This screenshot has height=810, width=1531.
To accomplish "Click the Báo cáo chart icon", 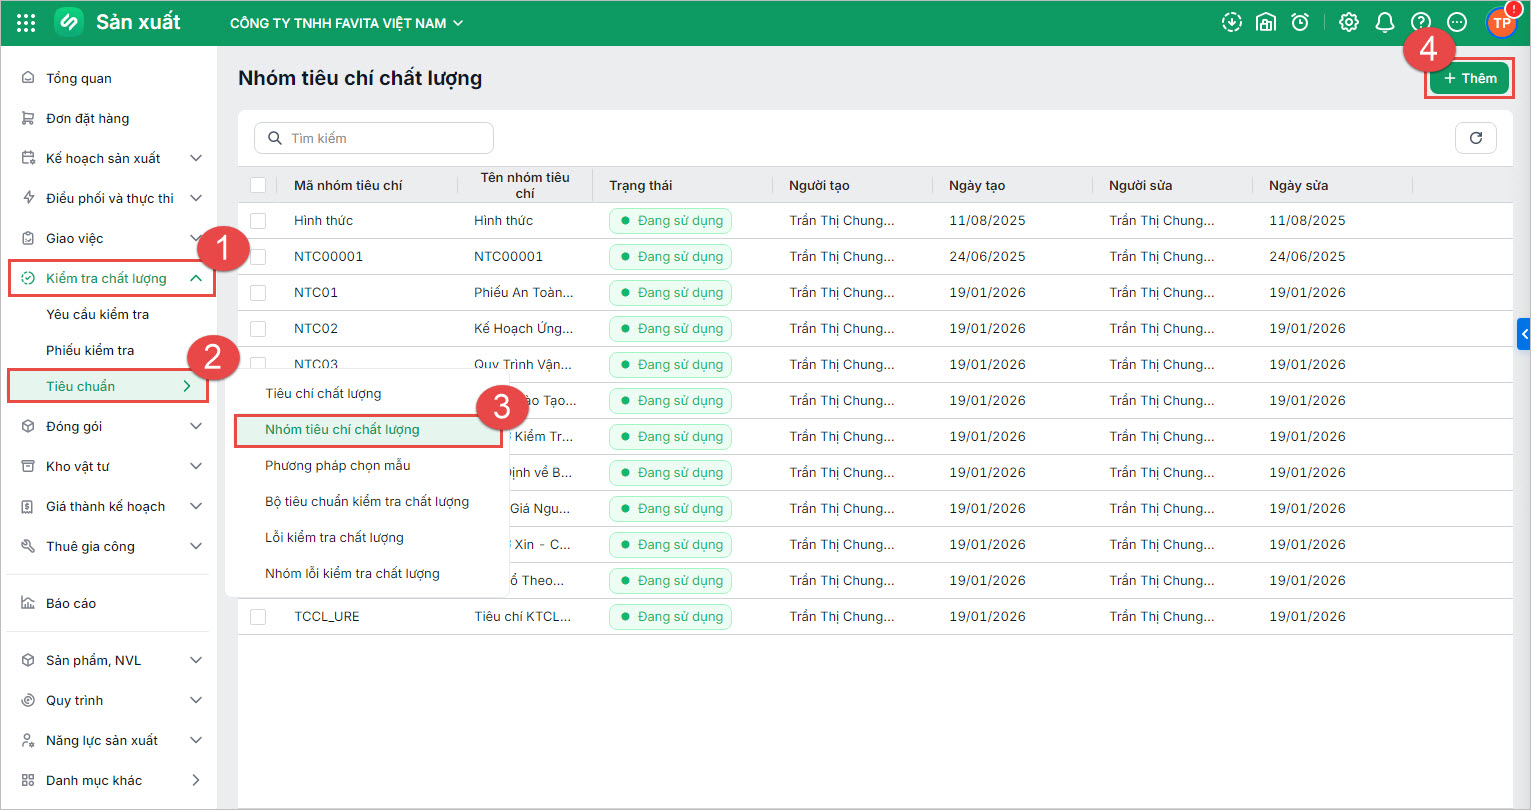I will pos(28,603).
